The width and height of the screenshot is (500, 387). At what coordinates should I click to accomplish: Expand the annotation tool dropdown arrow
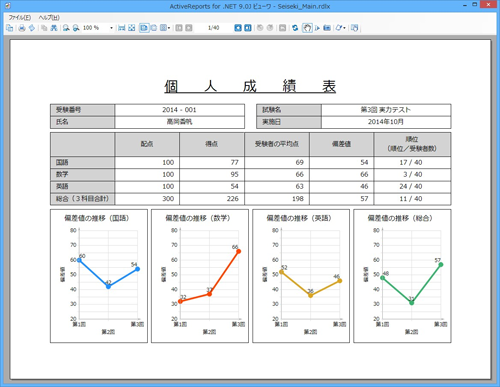click(x=344, y=28)
